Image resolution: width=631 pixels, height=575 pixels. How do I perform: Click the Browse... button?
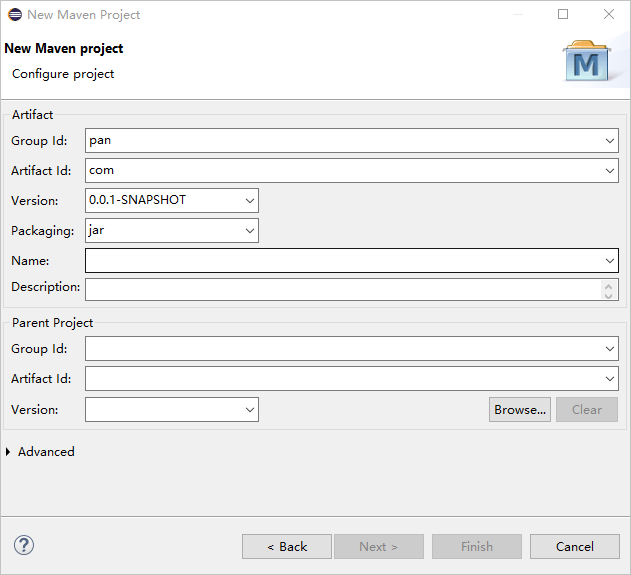[520, 410]
